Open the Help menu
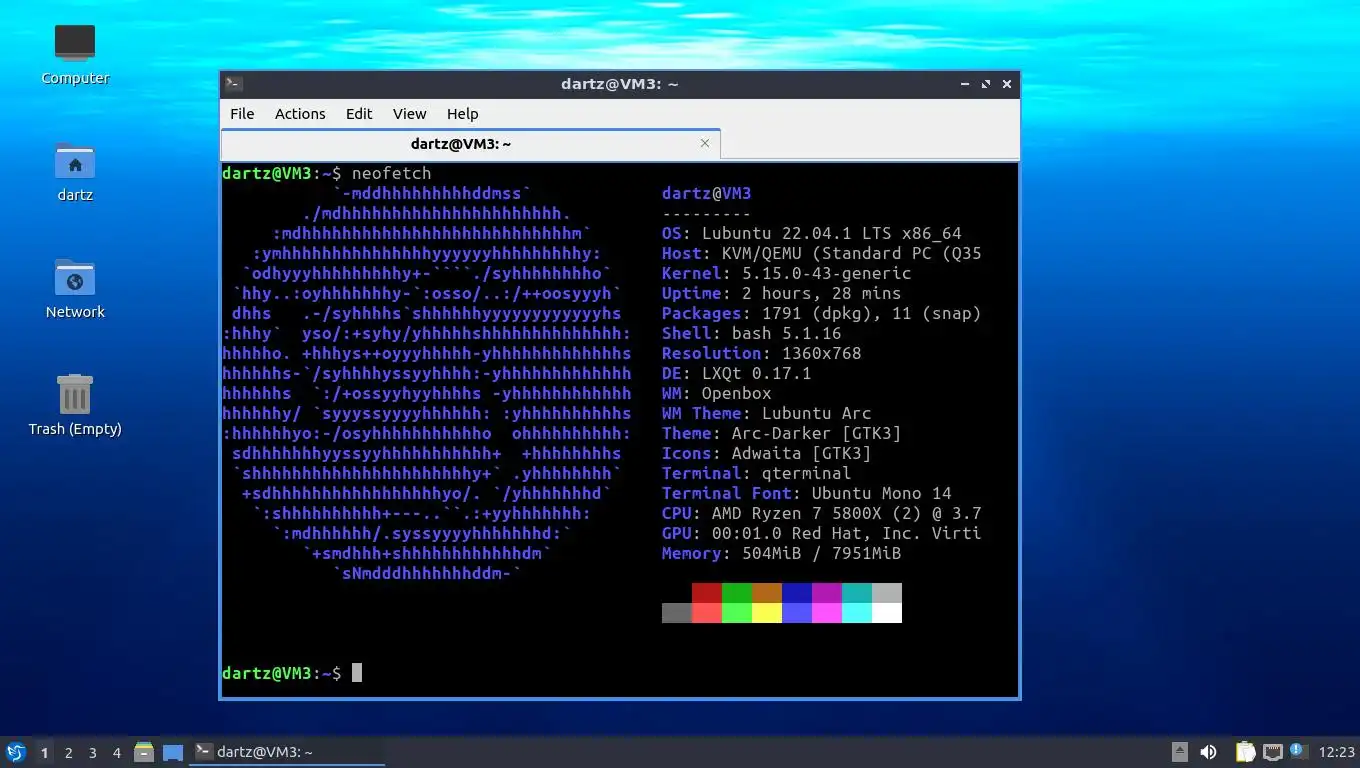This screenshot has height=768, width=1360. (x=462, y=114)
